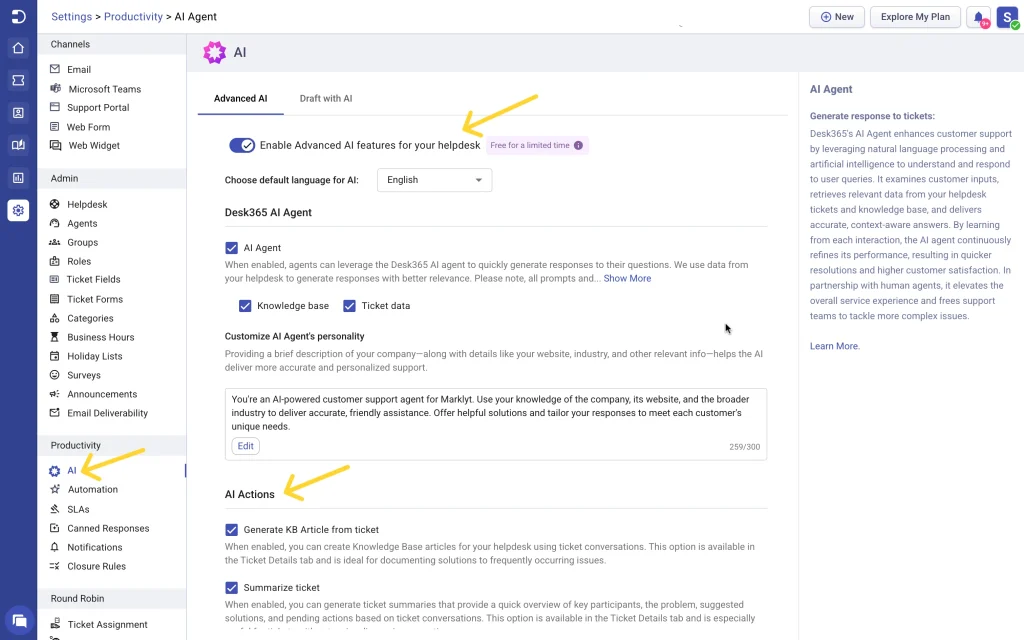
Task: Open Email Deliverability settings
Action: 107,413
